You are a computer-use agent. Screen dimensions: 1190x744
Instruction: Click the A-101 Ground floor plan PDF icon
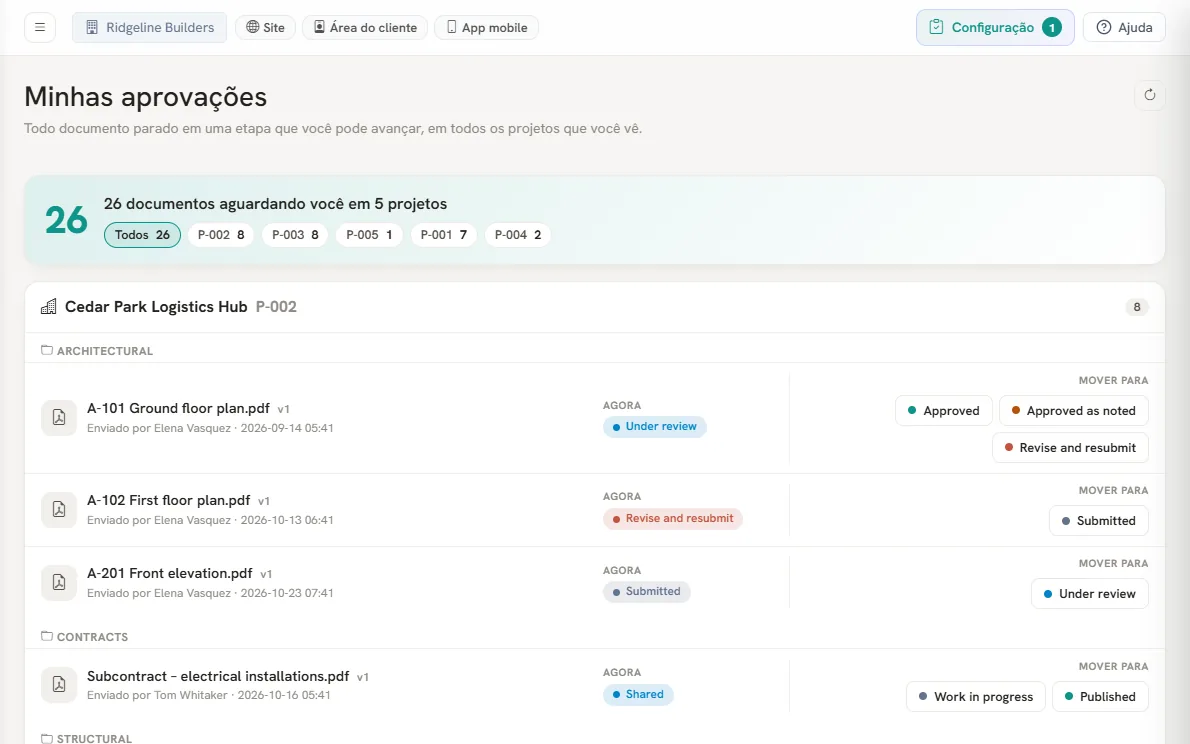[58, 418]
